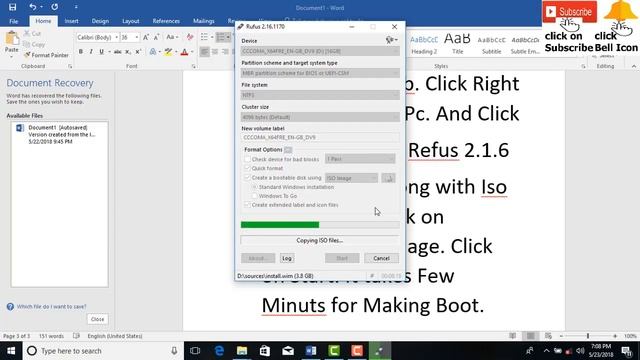
Task: Switch to the References ribbon tab
Action: [x=166, y=21]
